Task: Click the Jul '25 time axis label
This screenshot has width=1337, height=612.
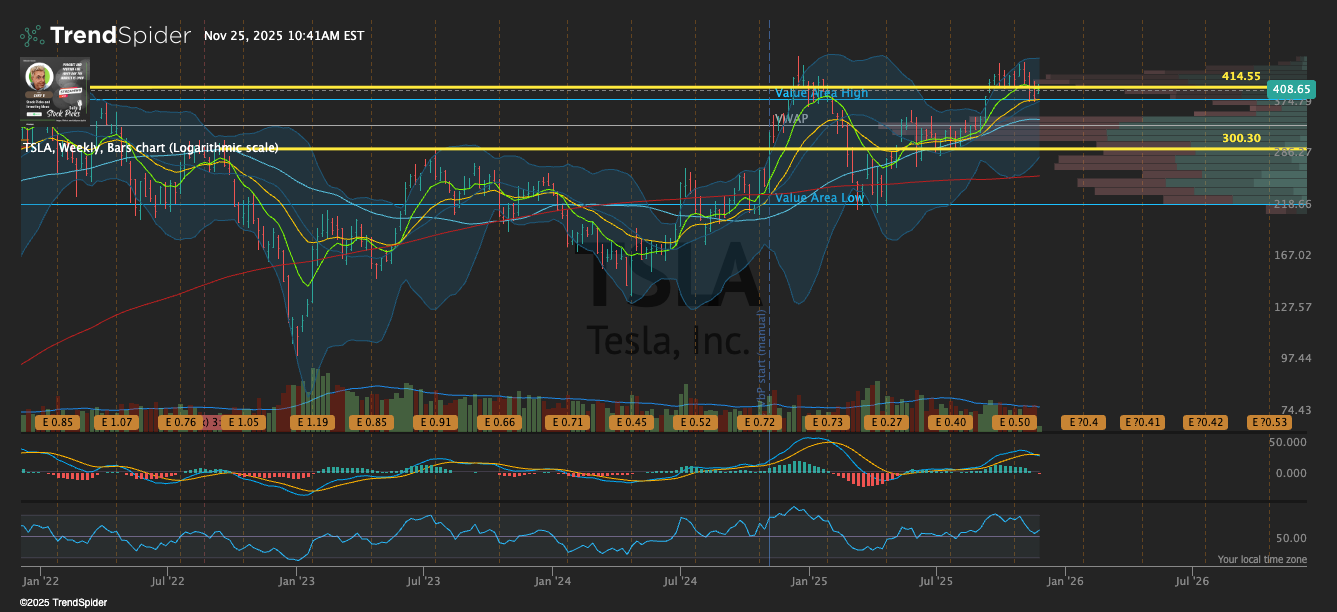Action: click(x=936, y=580)
